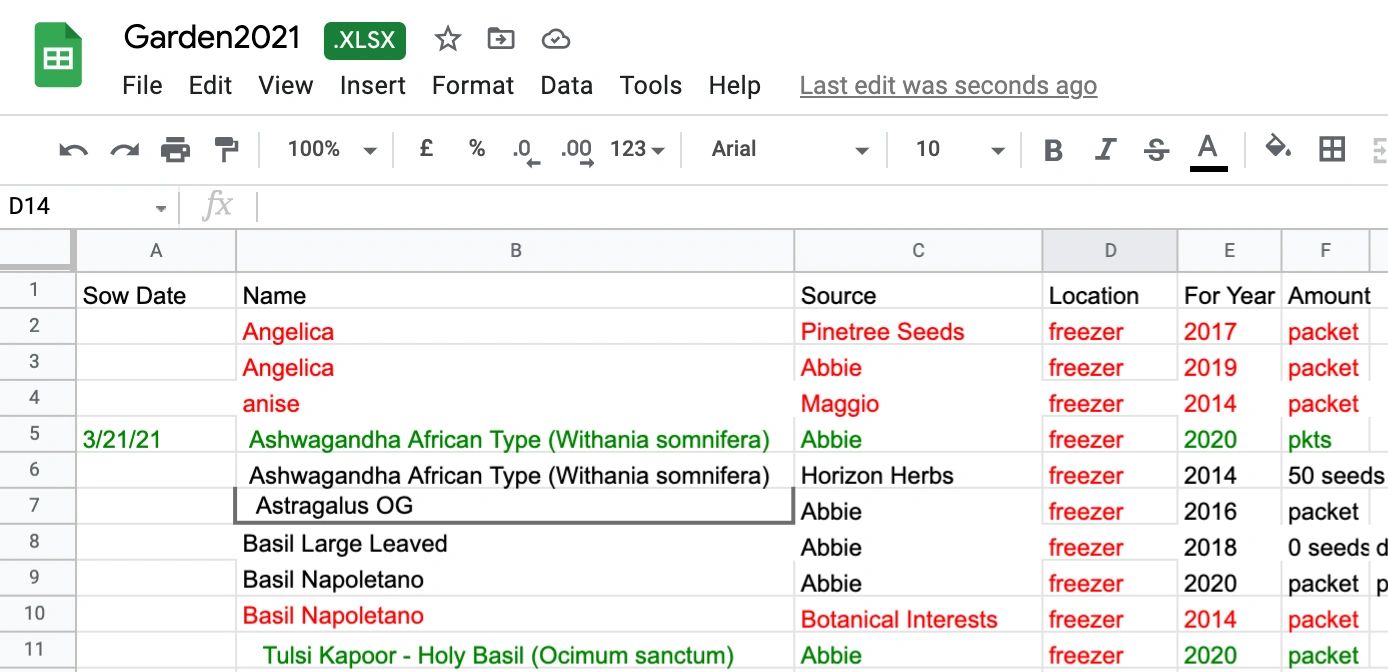The width and height of the screenshot is (1388, 672).
Task: Apply currency format using the £ icon
Action: click(425, 148)
